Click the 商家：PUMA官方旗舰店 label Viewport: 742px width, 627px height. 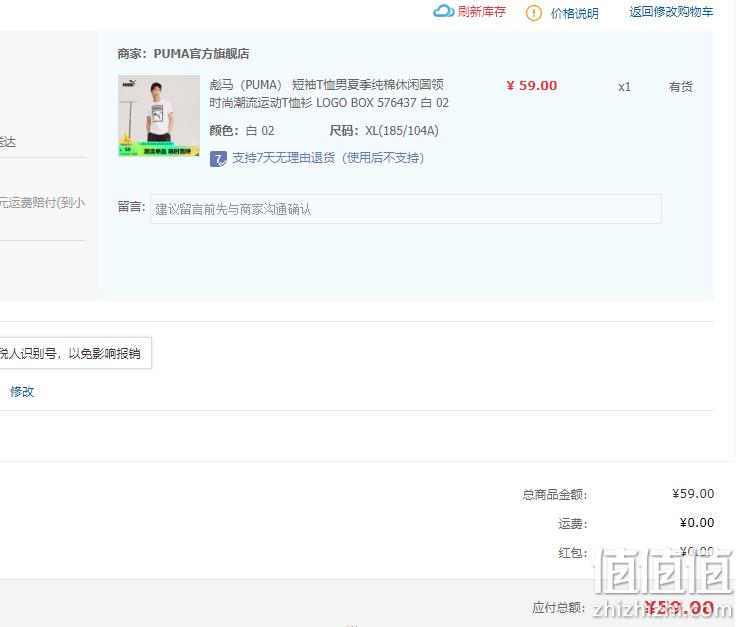pos(183,54)
